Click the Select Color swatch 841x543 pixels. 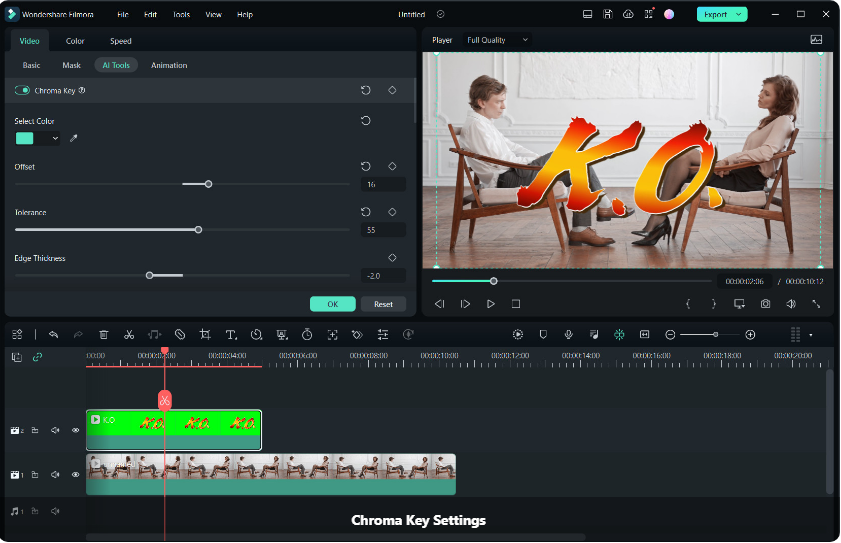[x=25, y=138]
